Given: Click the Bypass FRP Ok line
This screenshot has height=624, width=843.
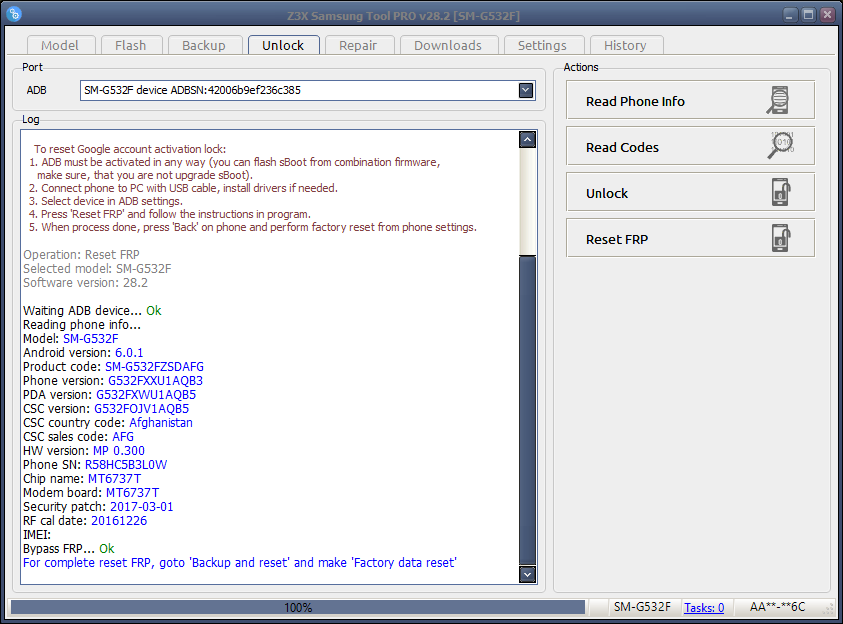Looking at the screenshot, I should tap(69, 549).
